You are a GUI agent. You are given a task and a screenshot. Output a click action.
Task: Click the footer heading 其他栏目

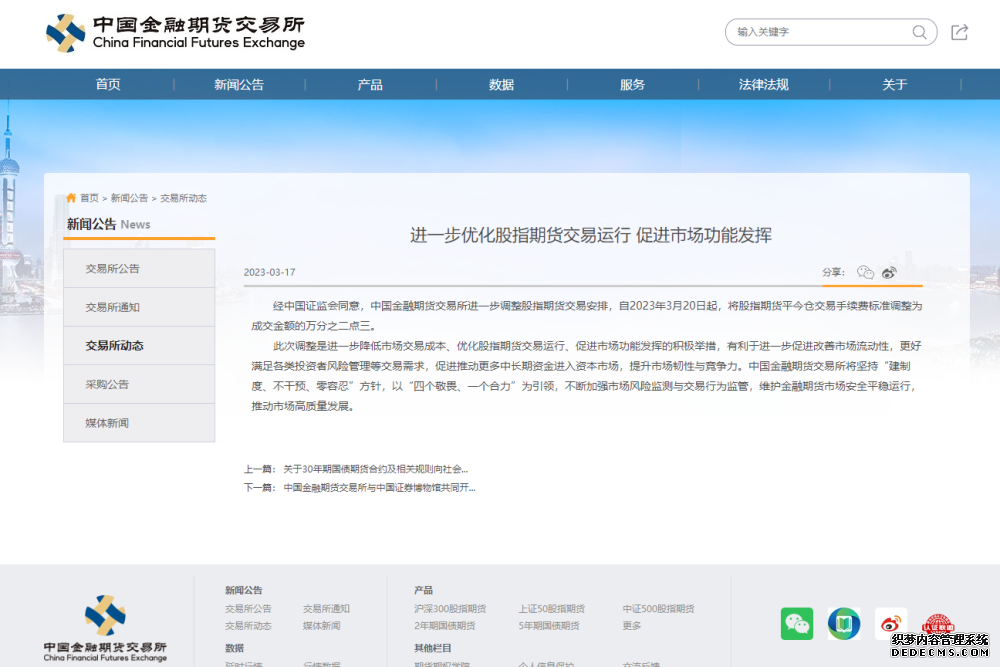(432, 648)
